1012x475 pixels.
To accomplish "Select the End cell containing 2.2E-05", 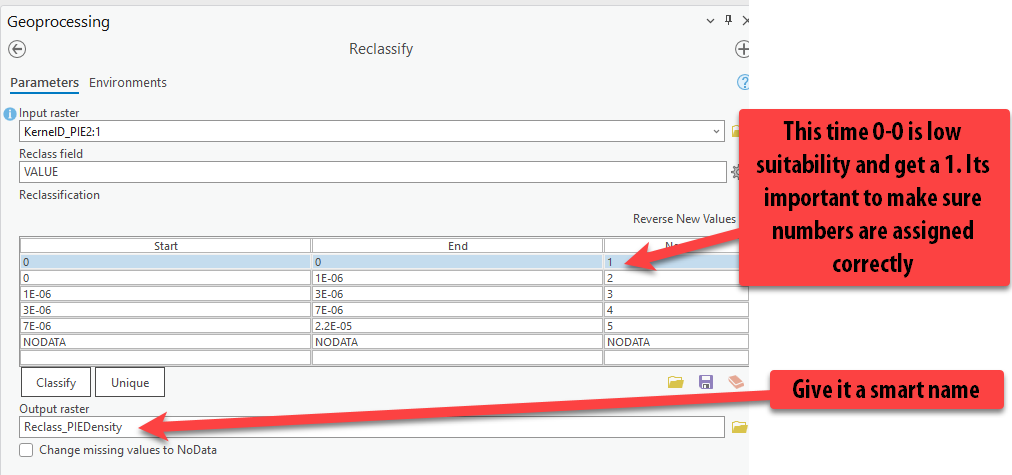I will (457, 326).
